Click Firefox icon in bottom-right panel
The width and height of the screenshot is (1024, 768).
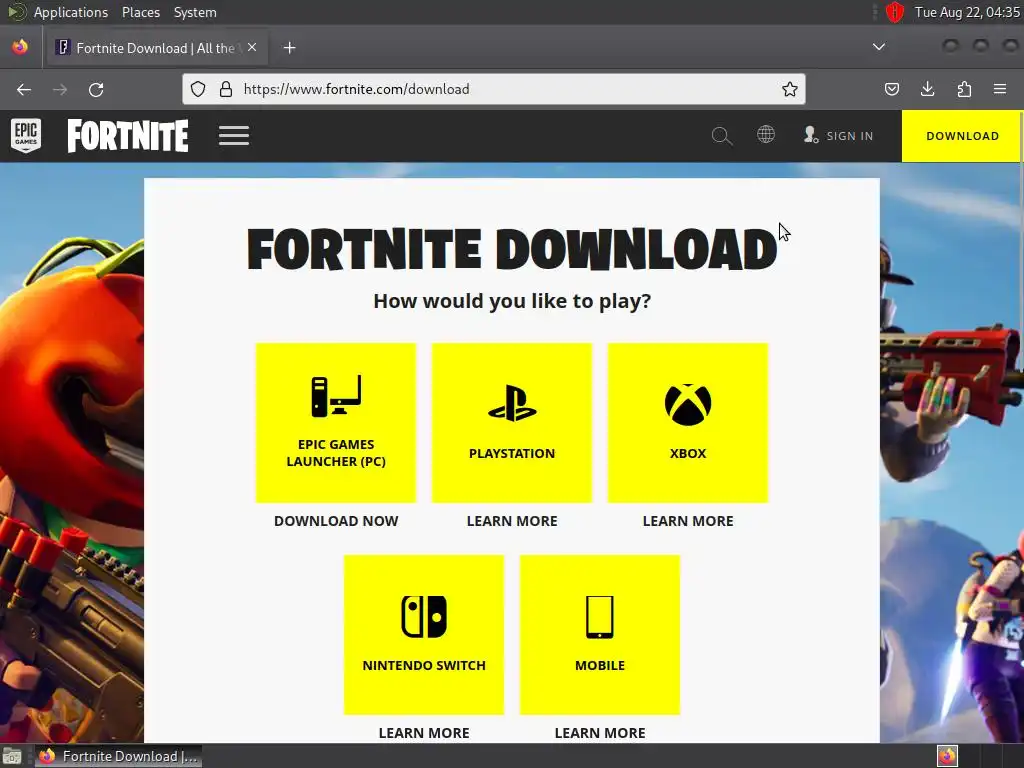pos(947,756)
